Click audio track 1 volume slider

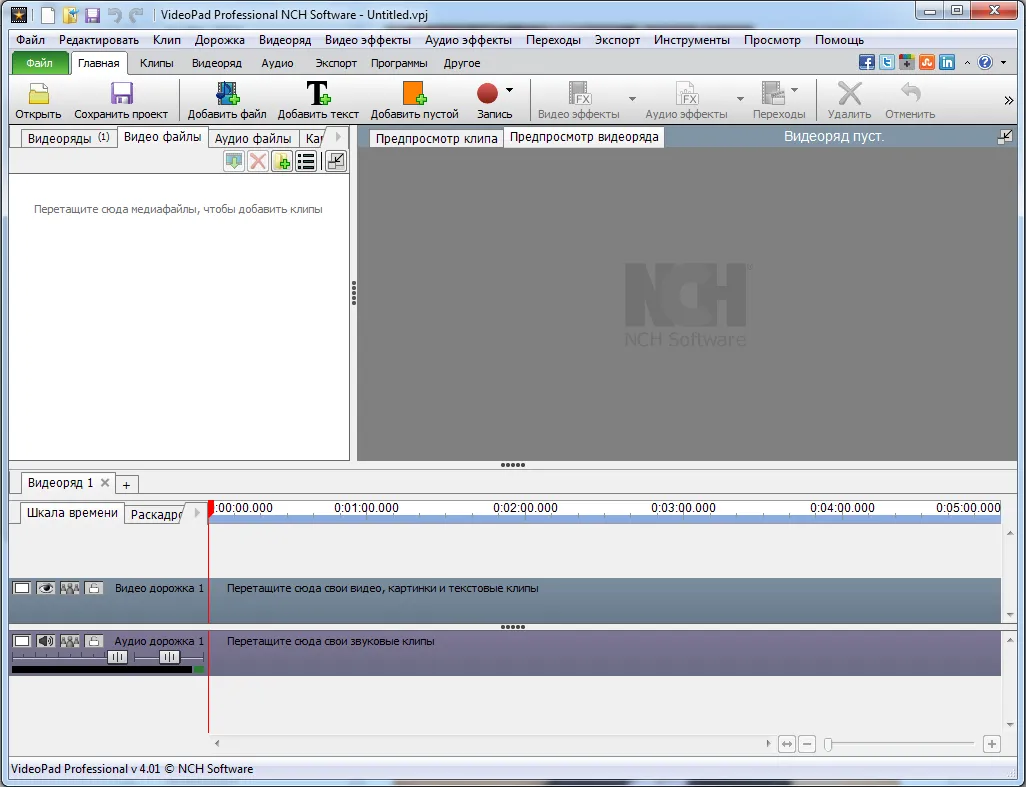coord(117,657)
